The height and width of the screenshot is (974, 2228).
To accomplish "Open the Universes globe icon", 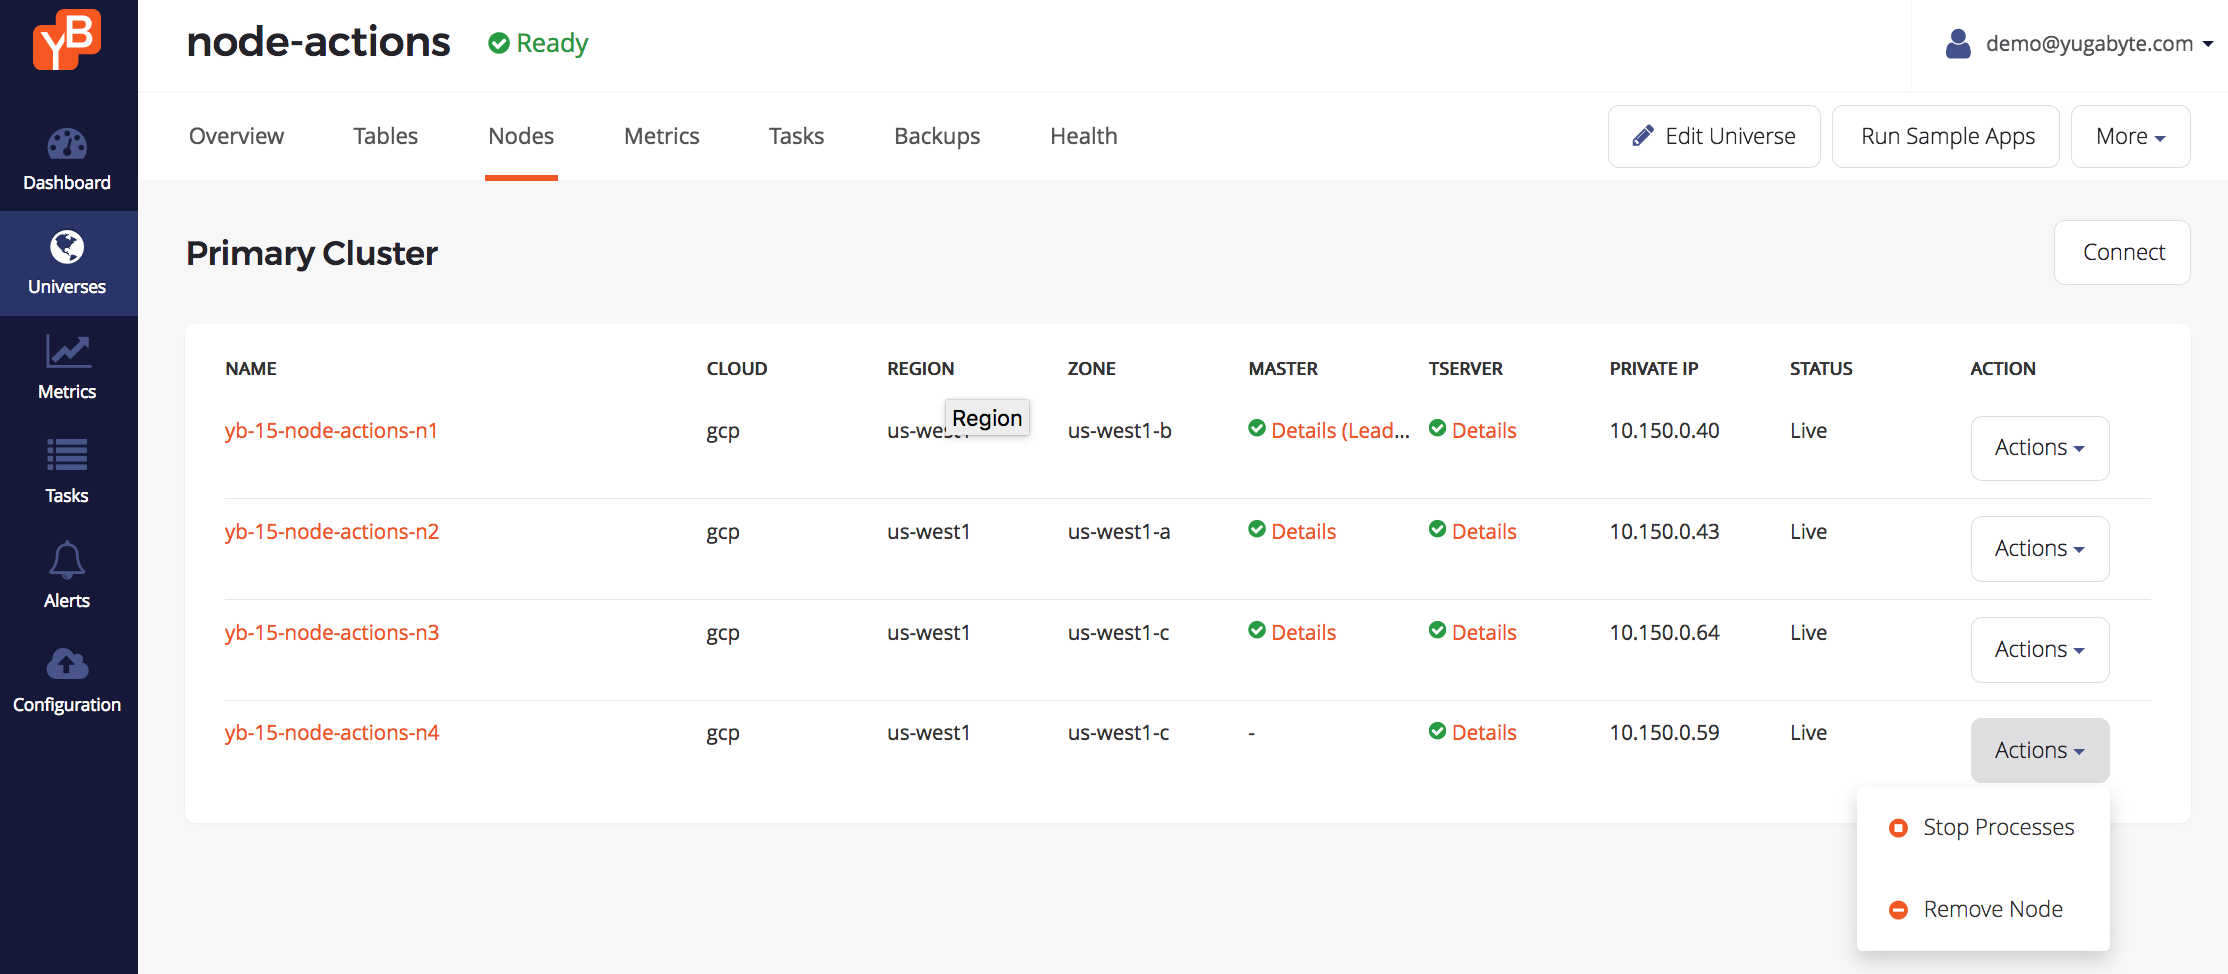I will [x=67, y=247].
